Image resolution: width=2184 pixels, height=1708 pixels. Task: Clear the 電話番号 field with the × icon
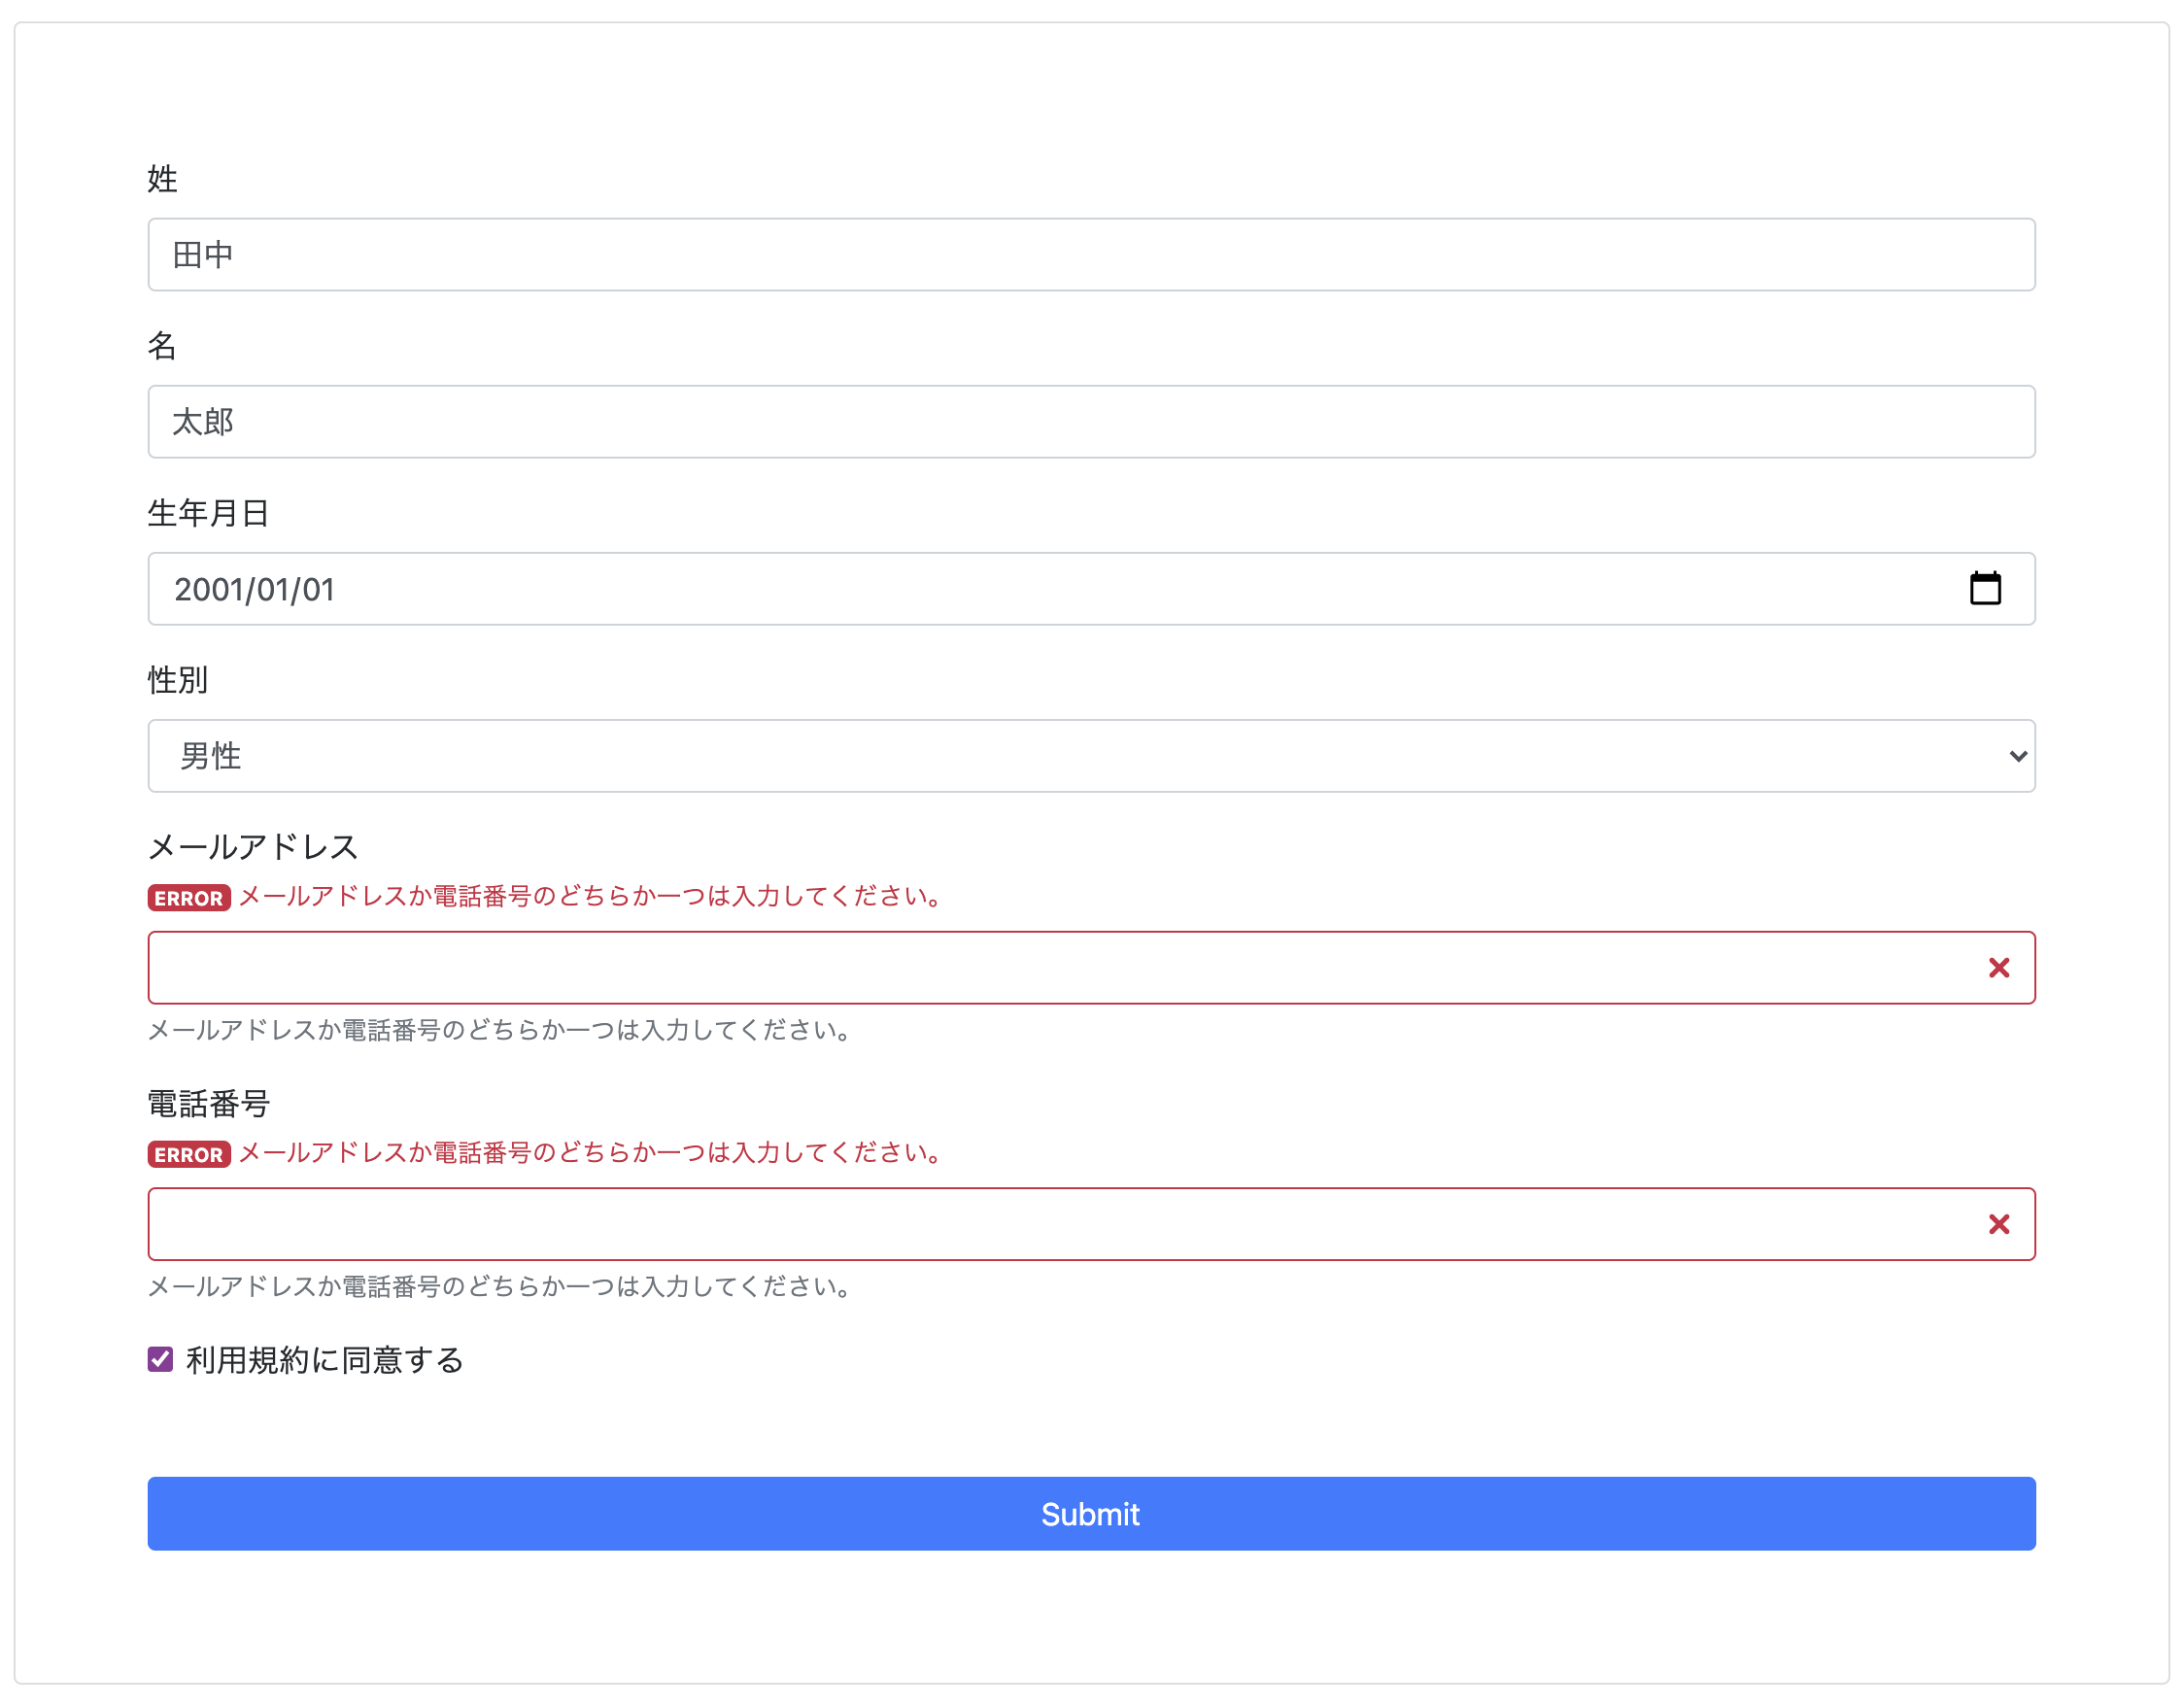pyautogui.click(x=2000, y=1224)
